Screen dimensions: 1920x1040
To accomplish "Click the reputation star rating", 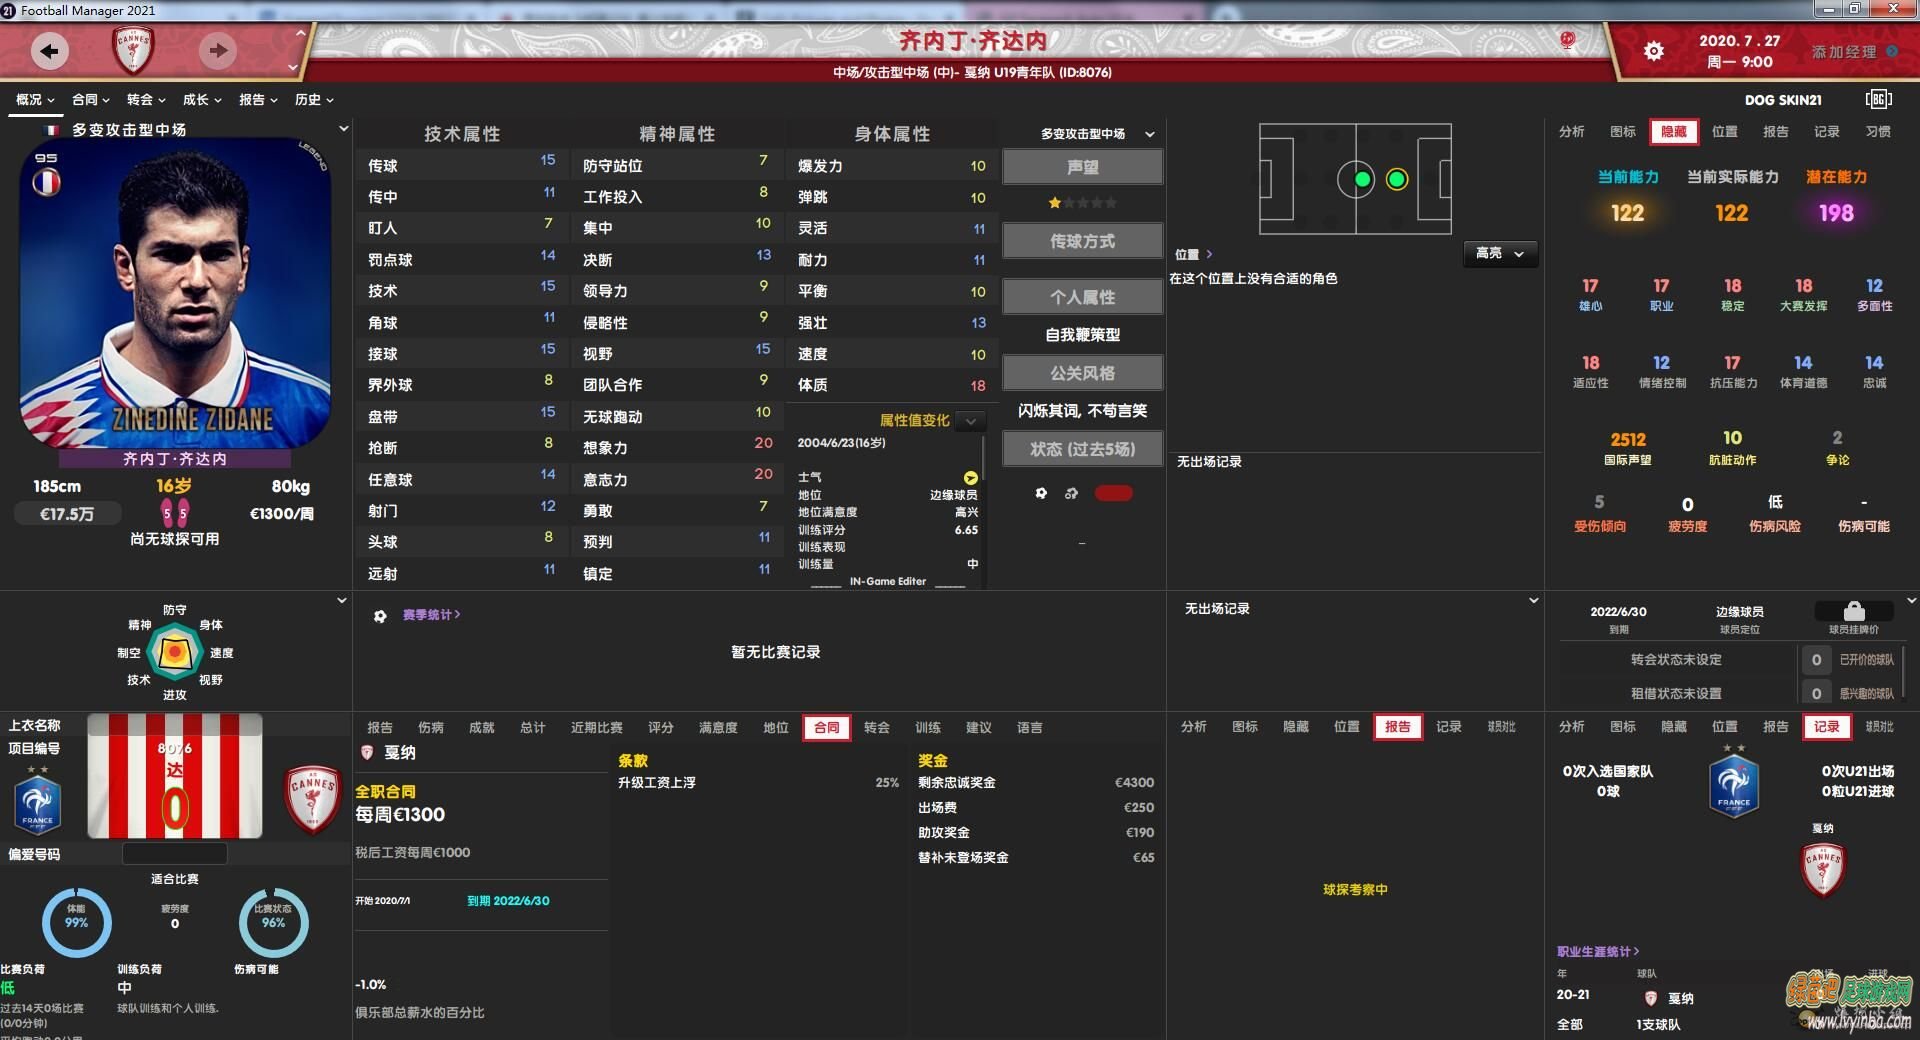I will pyautogui.click(x=1082, y=203).
